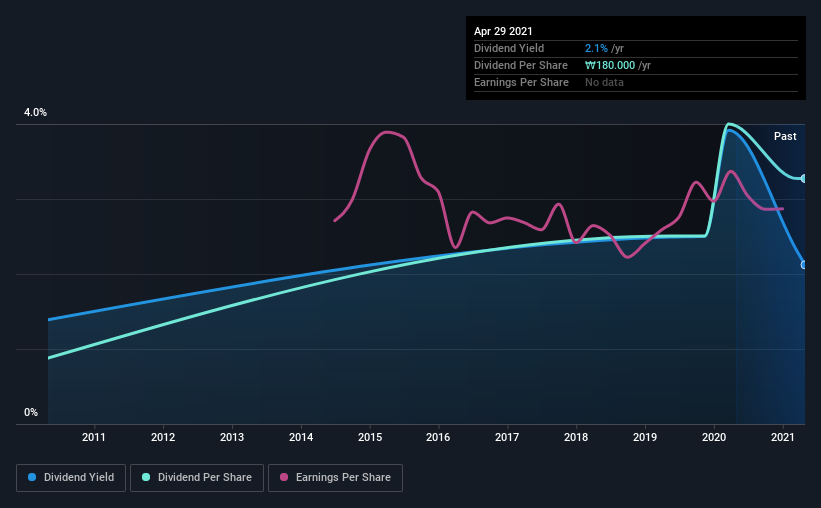Viewport: 821px width, 508px height.
Task: Select the Dividend Per Share endpoint marker
Action: click(x=804, y=179)
